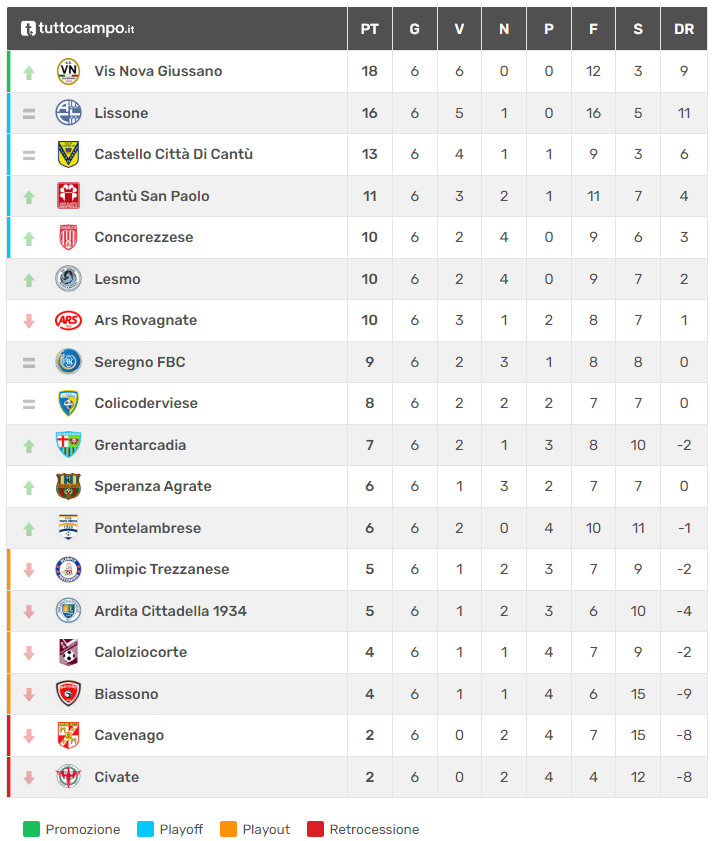The image size is (716, 841).
Task: Click the Cavenago team crest
Action: pyautogui.click(x=68, y=736)
